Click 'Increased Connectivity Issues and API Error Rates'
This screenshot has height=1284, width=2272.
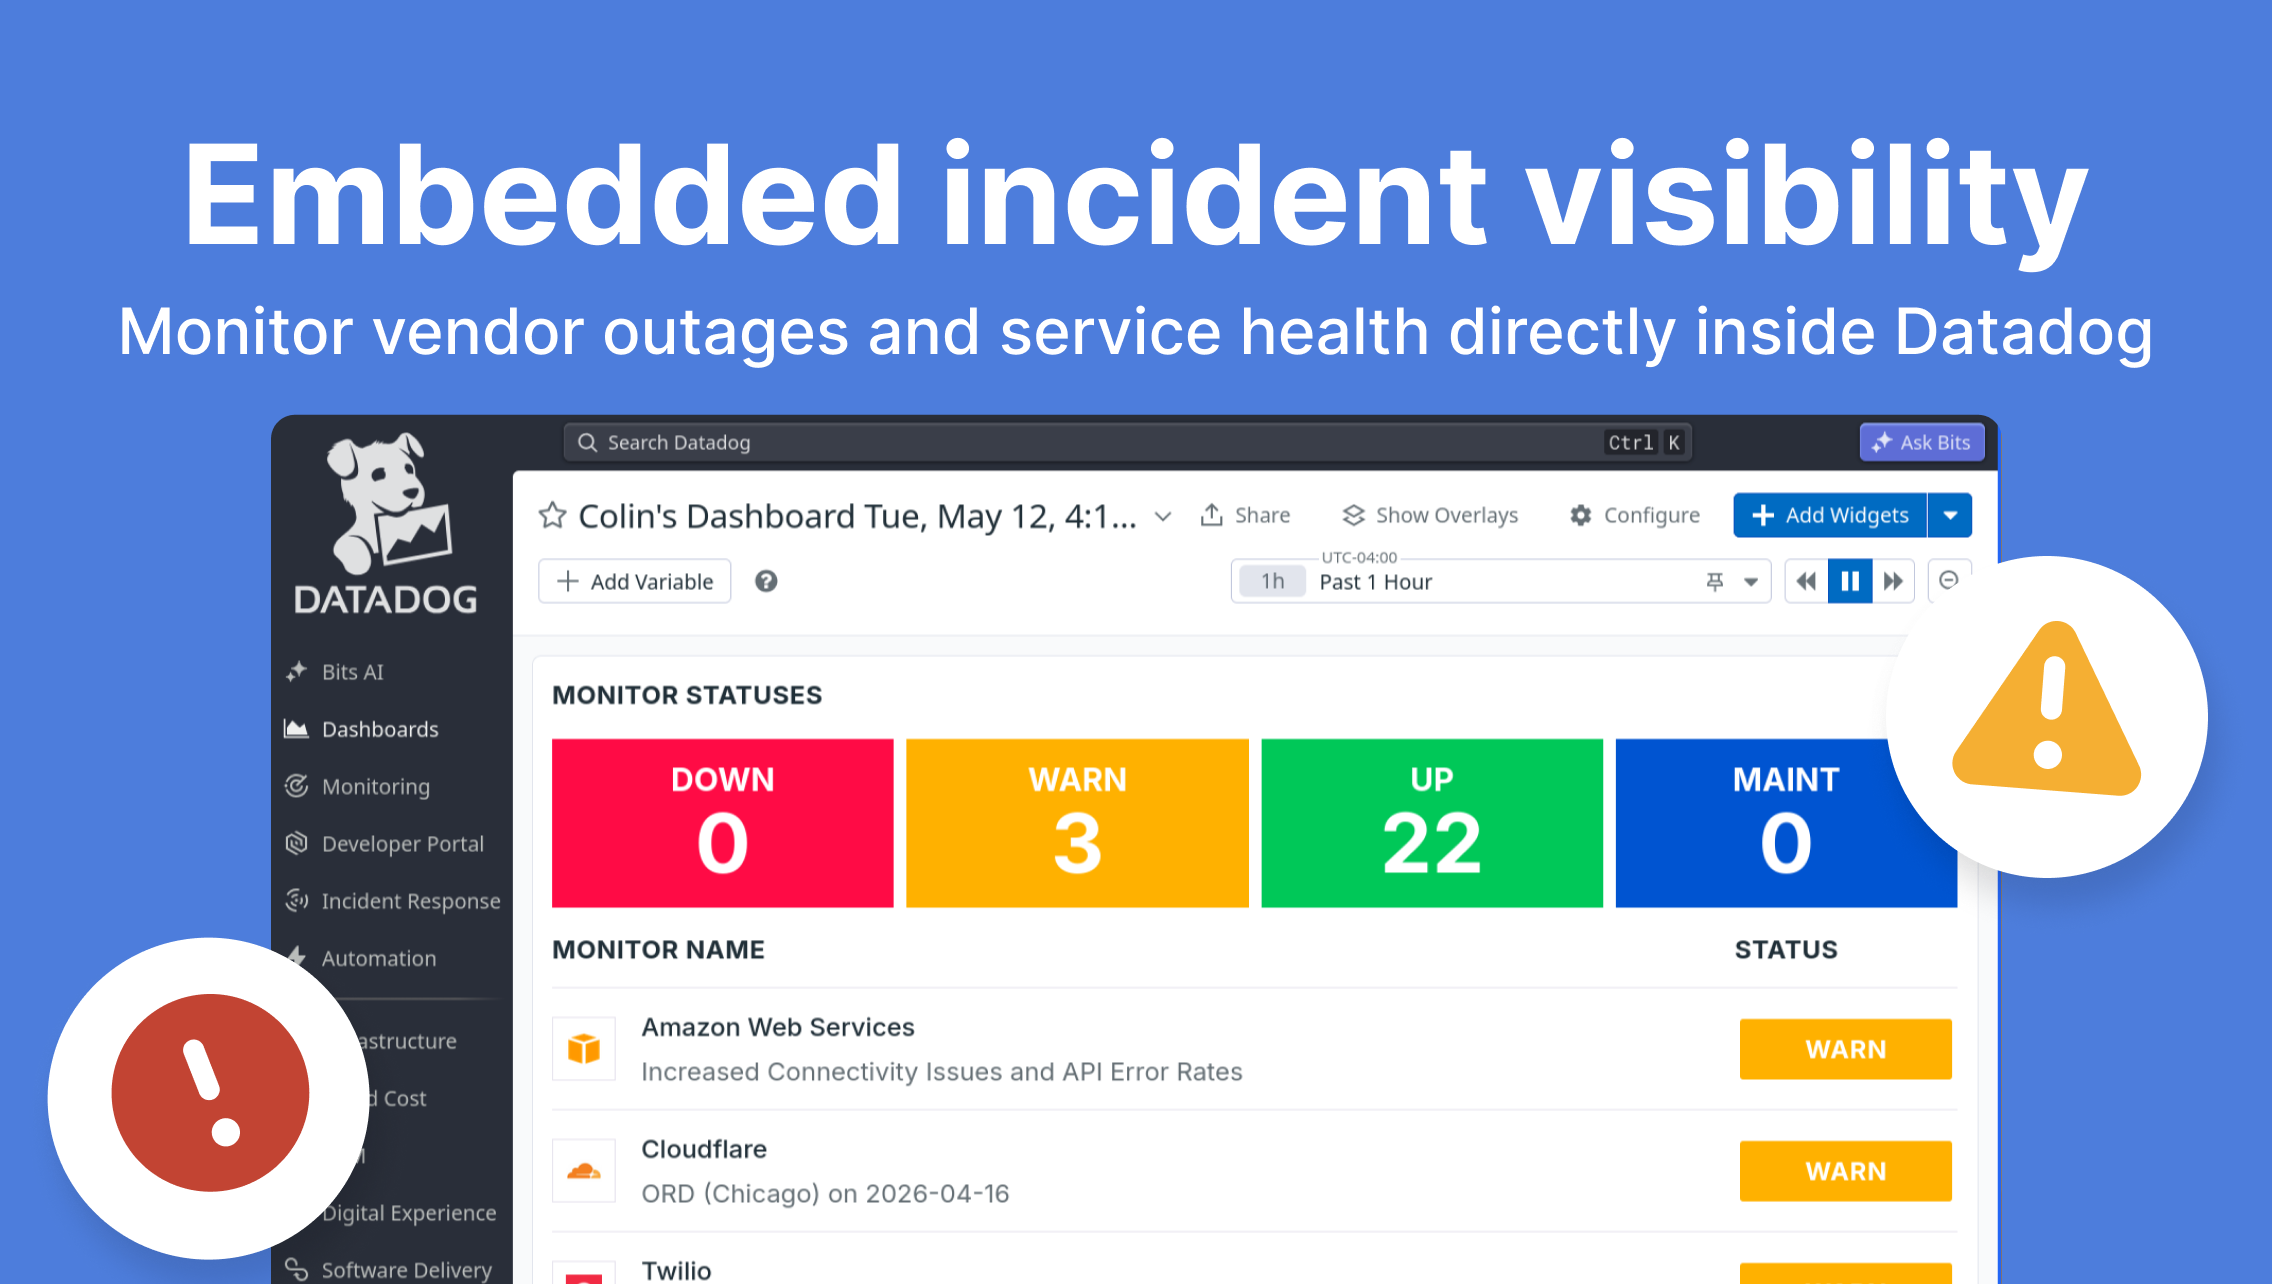[942, 1072]
